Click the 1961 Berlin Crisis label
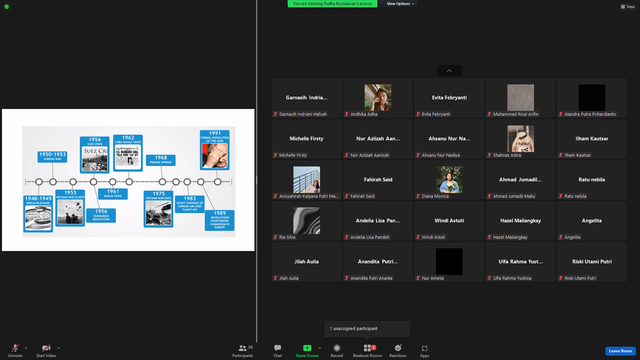 click(x=113, y=193)
